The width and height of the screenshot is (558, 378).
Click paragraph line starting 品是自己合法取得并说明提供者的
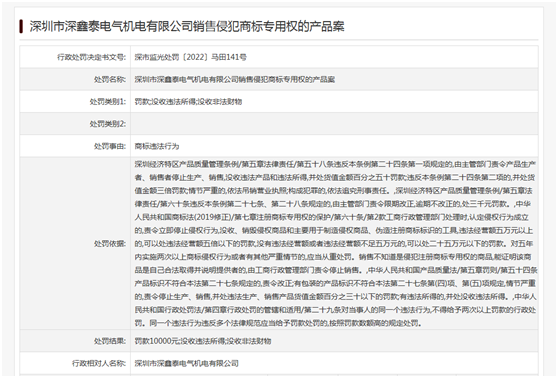pyautogui.click(x=336, y=270)
